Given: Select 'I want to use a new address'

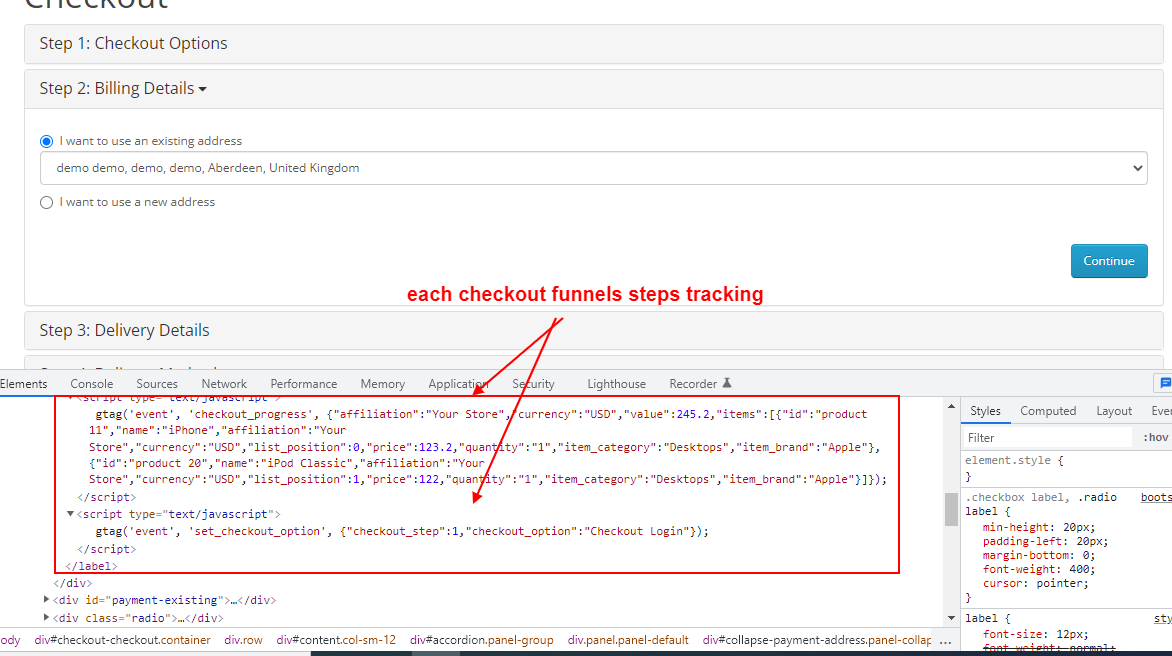Looking at the screenshot, I should pyautogui.click(x=46, y=202).
